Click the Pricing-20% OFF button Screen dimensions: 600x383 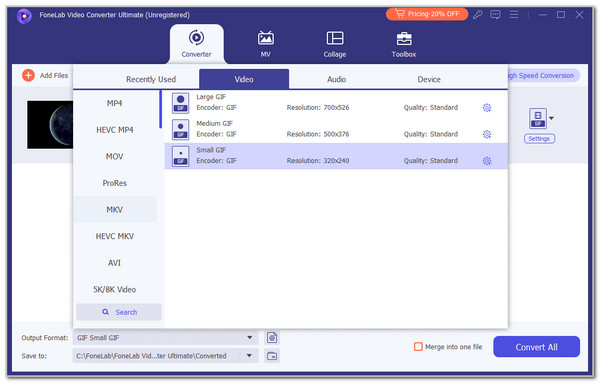pos(427,14)
